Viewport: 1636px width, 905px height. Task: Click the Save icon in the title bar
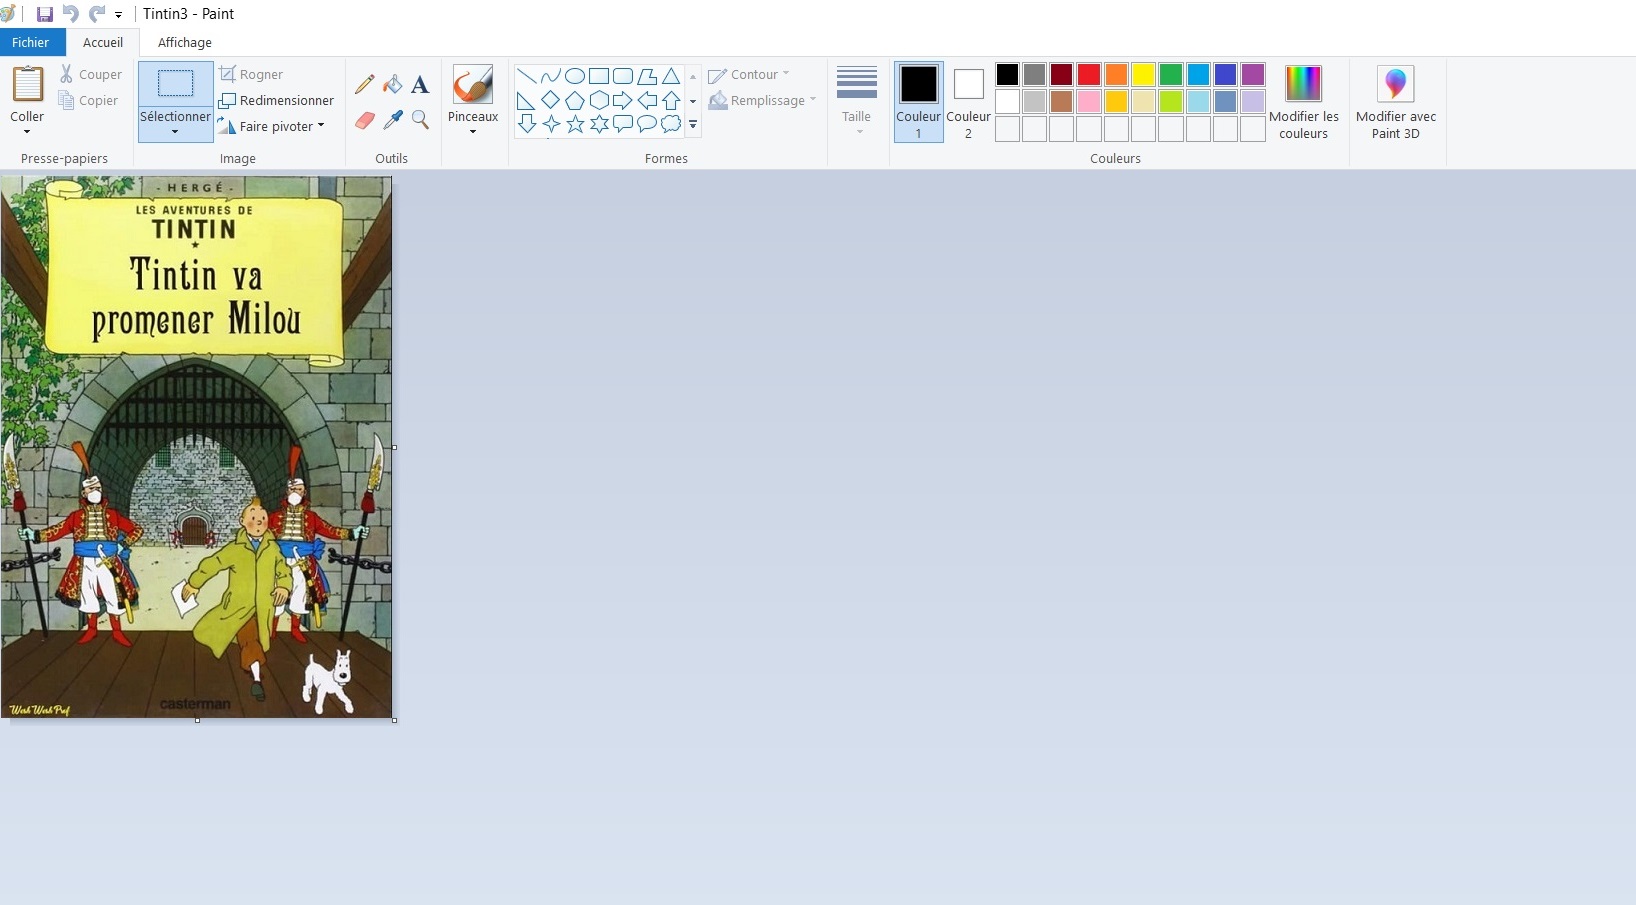[44, 14]
